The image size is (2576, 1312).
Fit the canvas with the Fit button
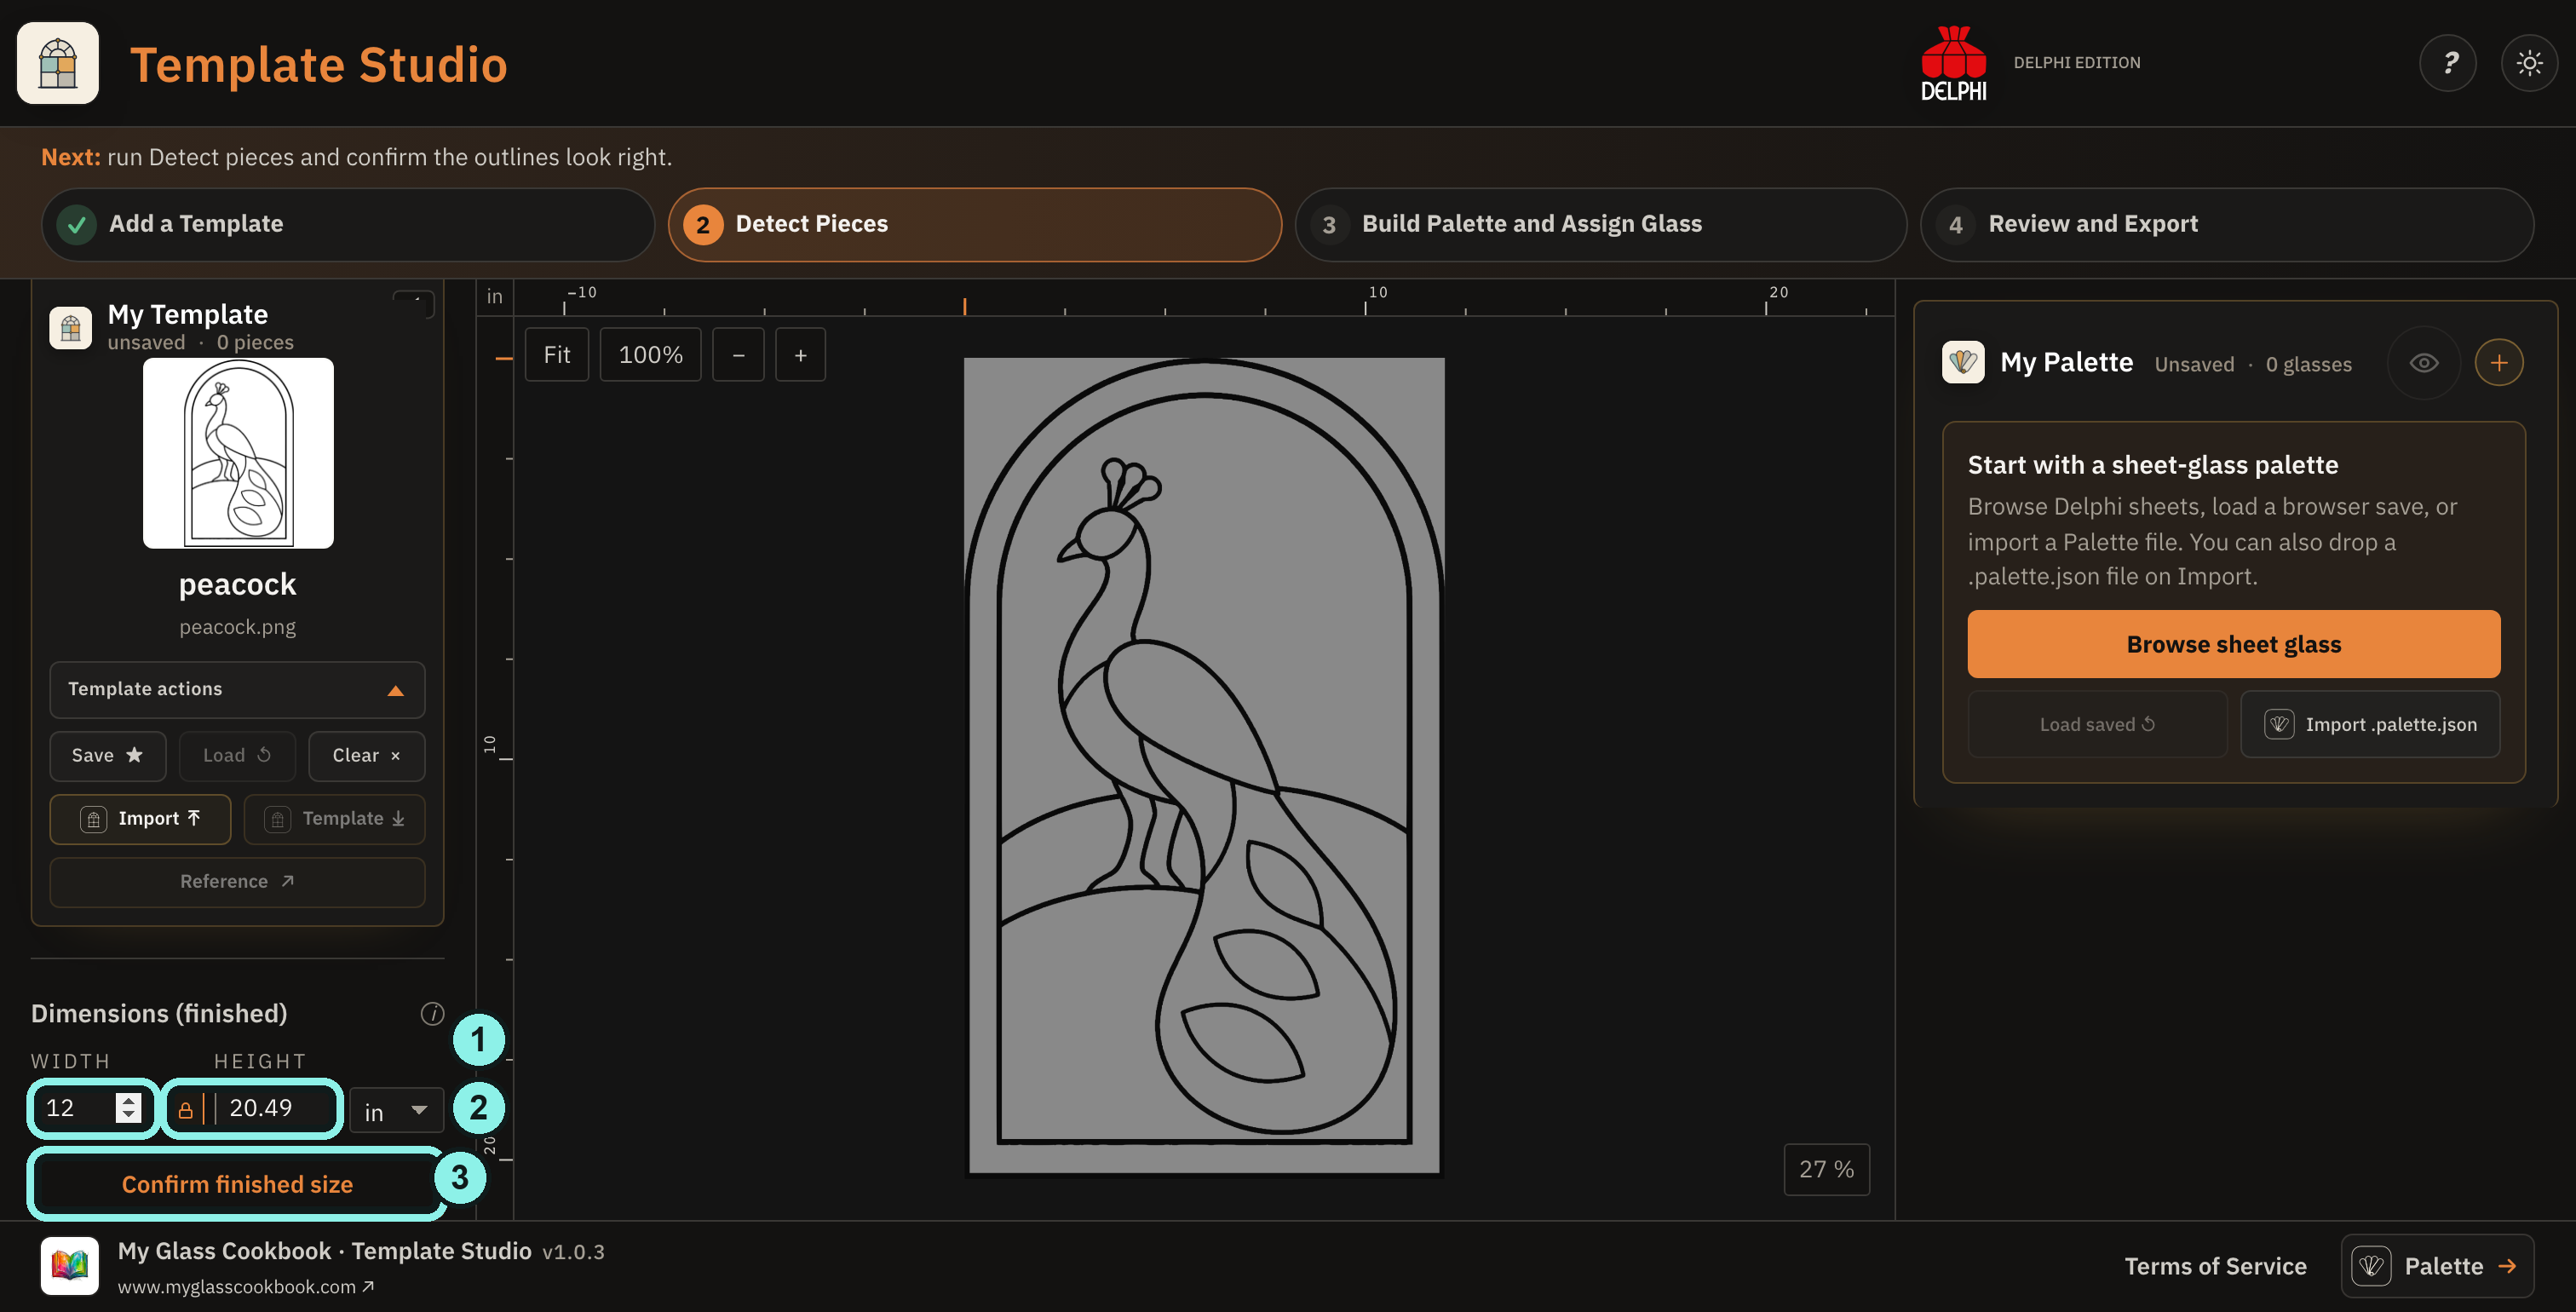(x=556, y=355)
